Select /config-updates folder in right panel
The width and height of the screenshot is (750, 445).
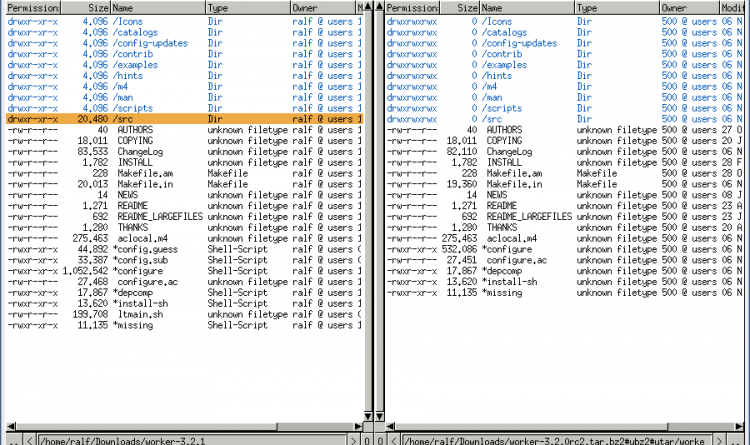[518, 43]
